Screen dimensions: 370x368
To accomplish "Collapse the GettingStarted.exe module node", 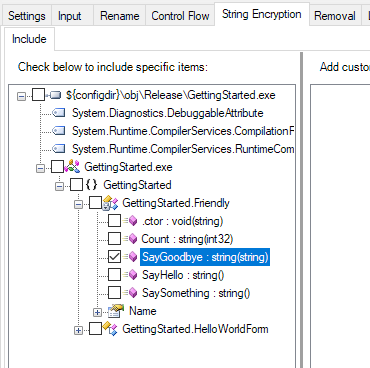I will pos(40,168).
